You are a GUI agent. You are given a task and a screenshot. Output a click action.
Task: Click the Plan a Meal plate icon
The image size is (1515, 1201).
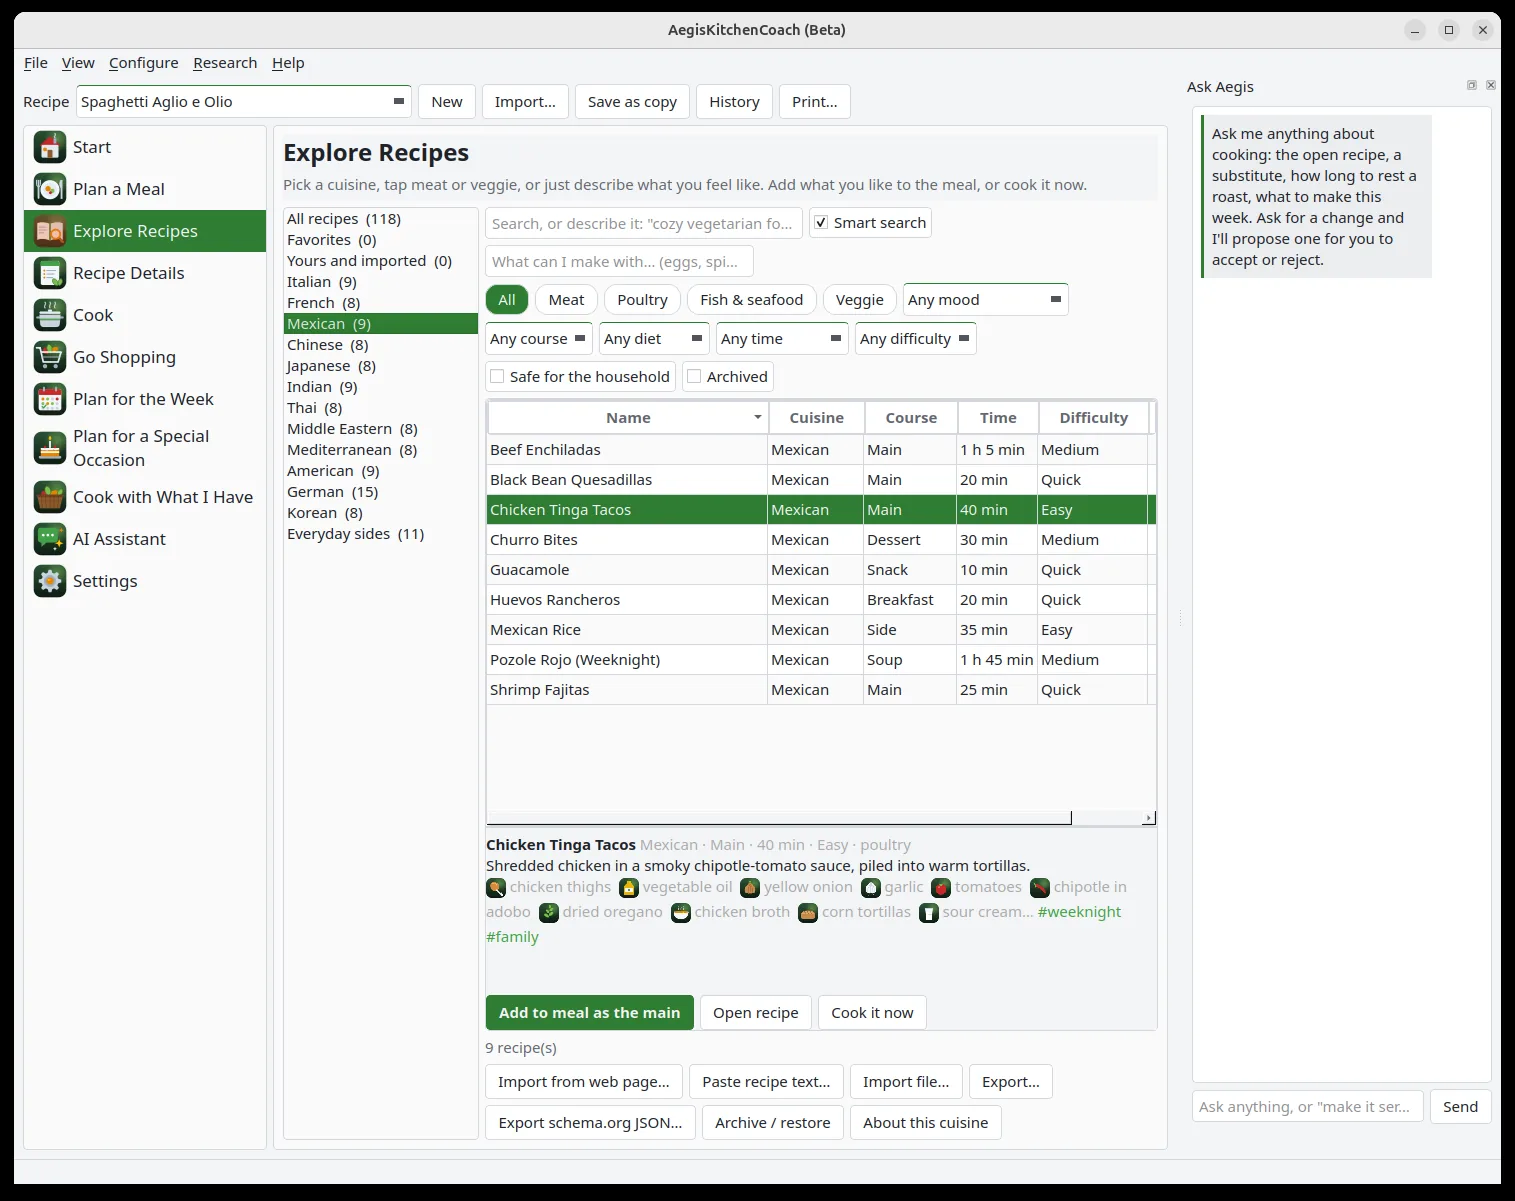(50, 189)
